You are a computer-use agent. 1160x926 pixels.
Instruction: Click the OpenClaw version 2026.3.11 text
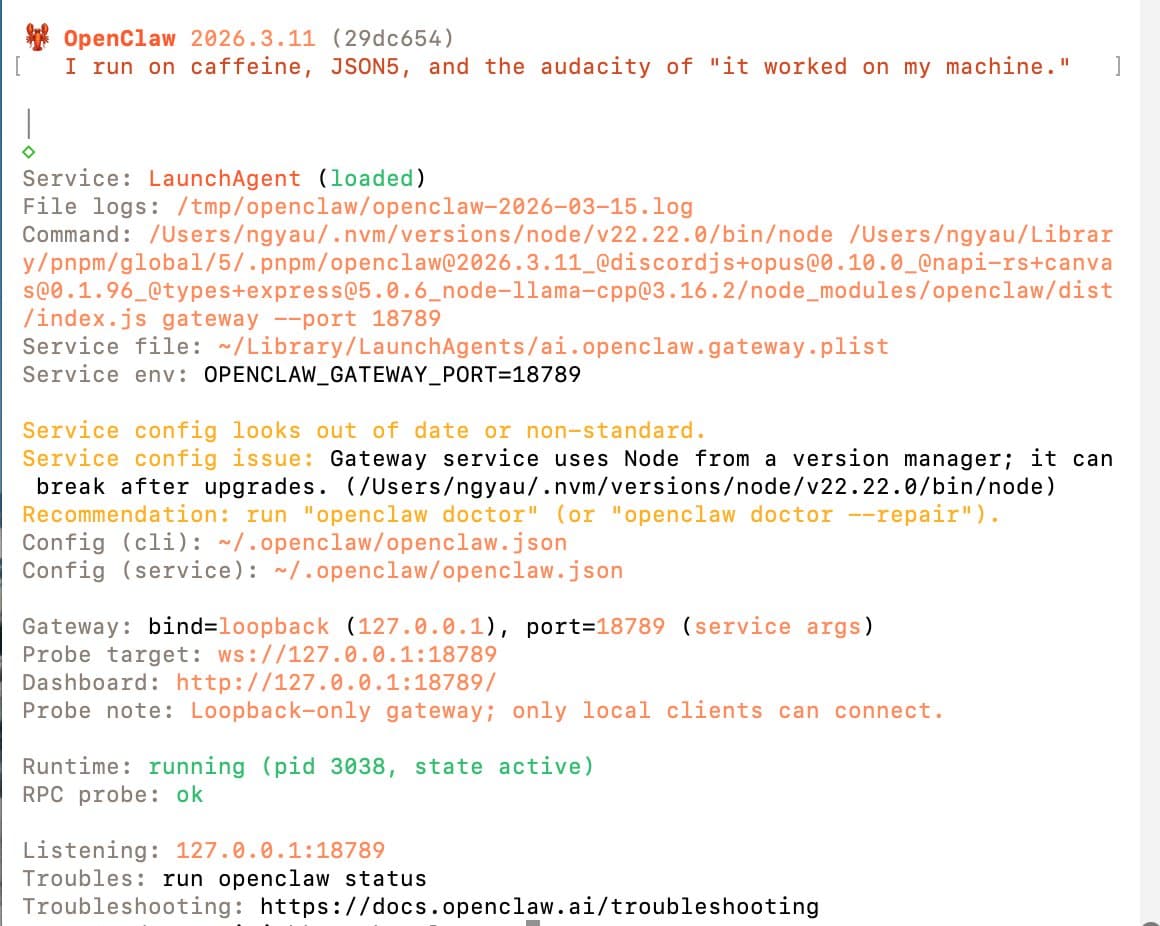pyautogui.click(x=253, y=38)
